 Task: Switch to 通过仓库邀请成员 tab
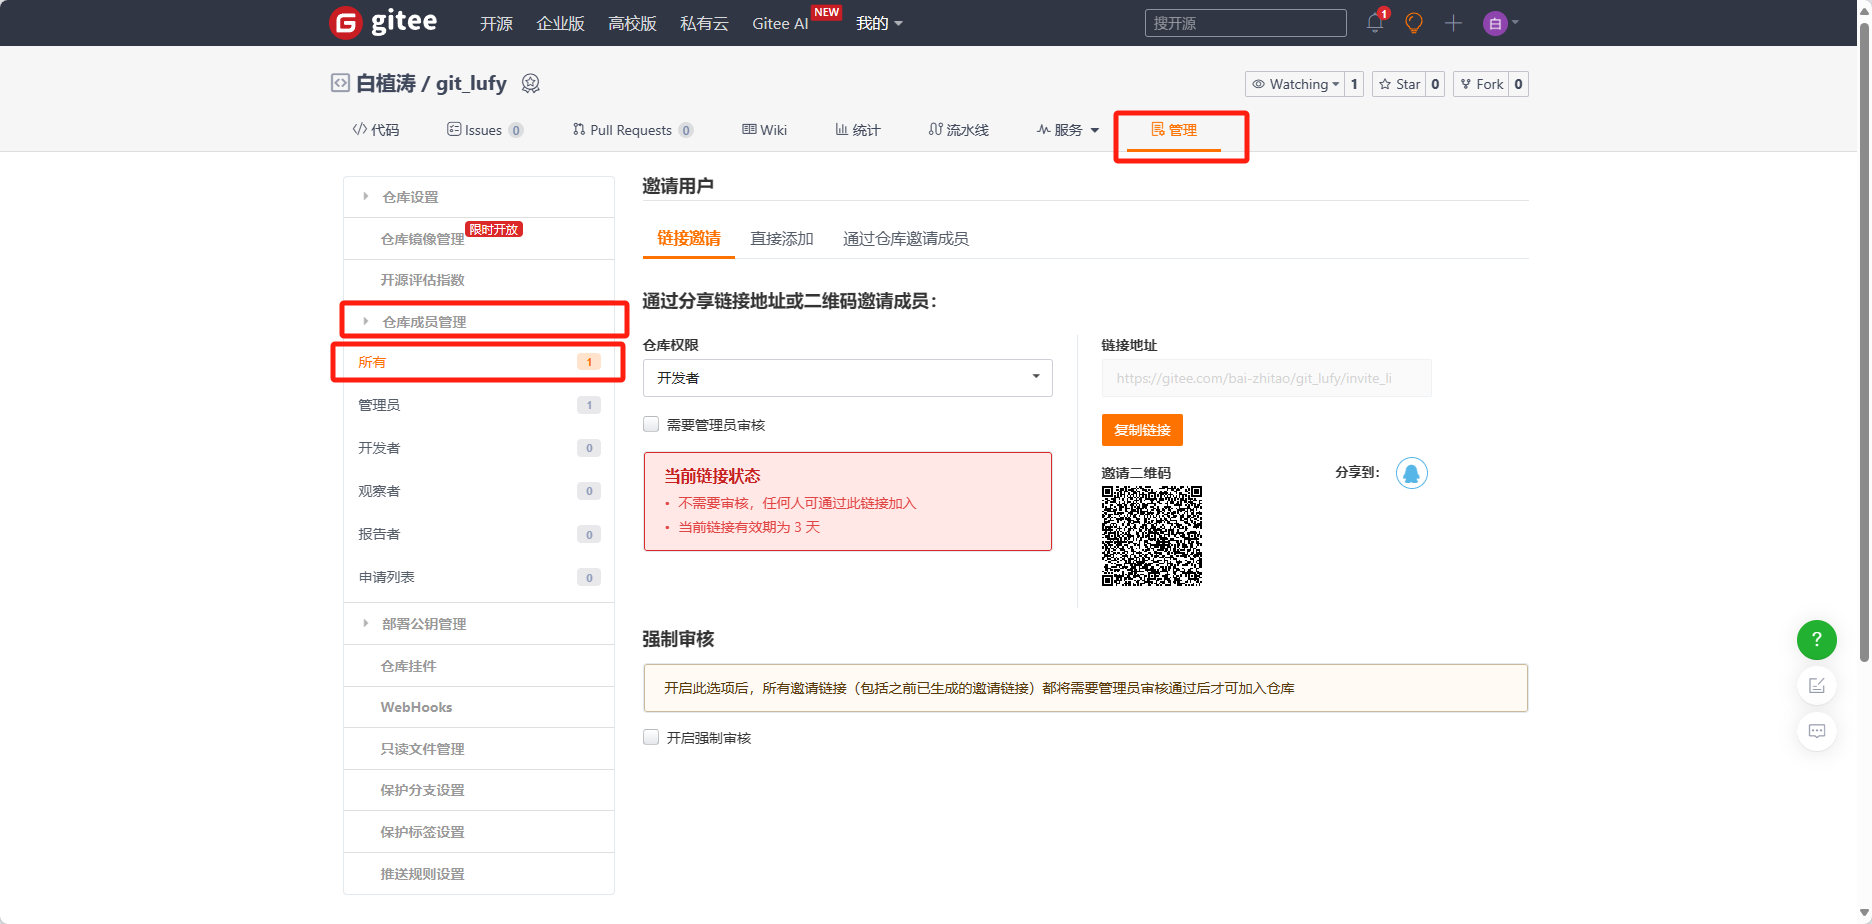pyautogui.click(x=906, y=238)
